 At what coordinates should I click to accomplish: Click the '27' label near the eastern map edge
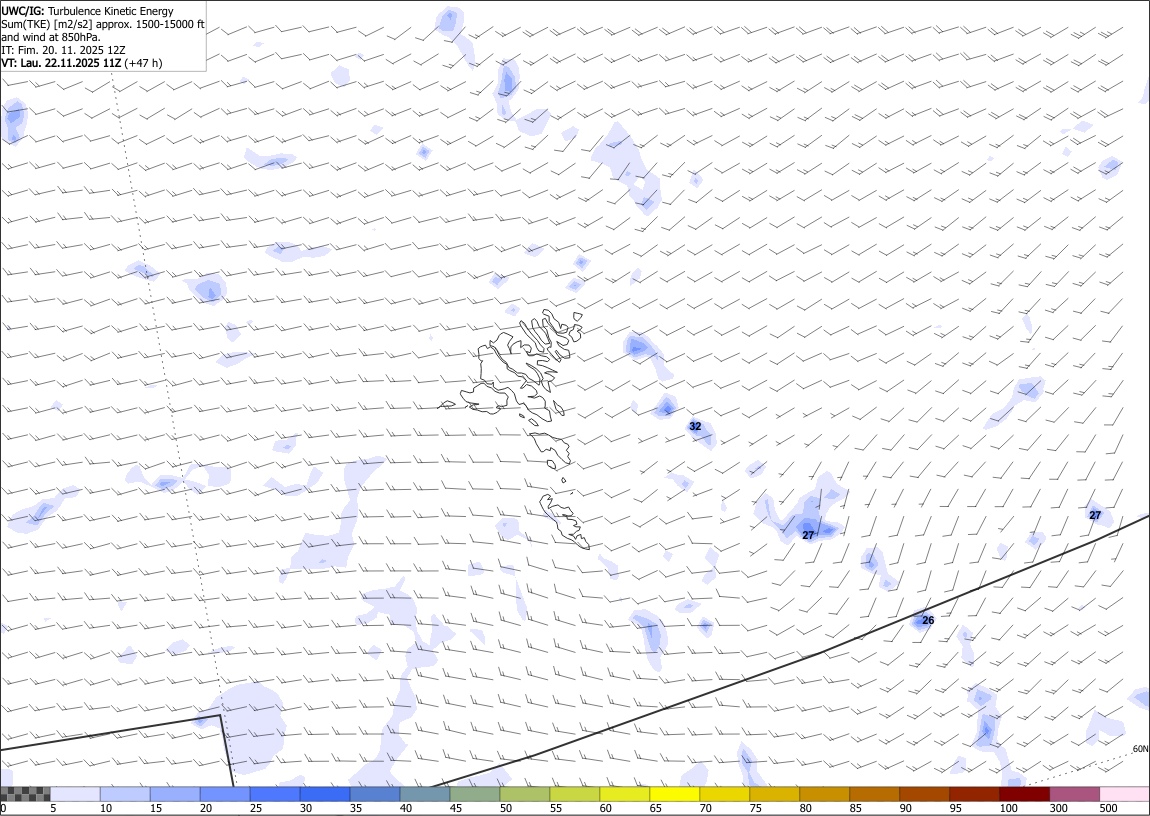pos(1095,515)
